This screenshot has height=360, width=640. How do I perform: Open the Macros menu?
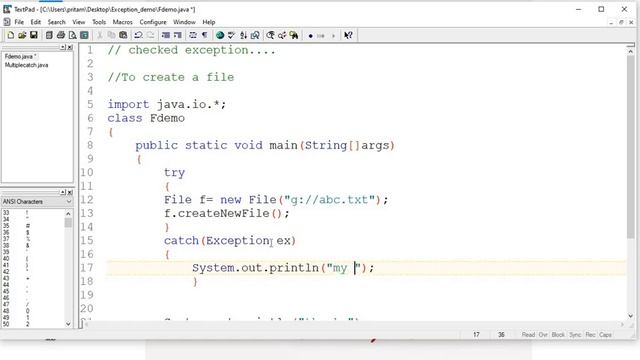point(122,22)
